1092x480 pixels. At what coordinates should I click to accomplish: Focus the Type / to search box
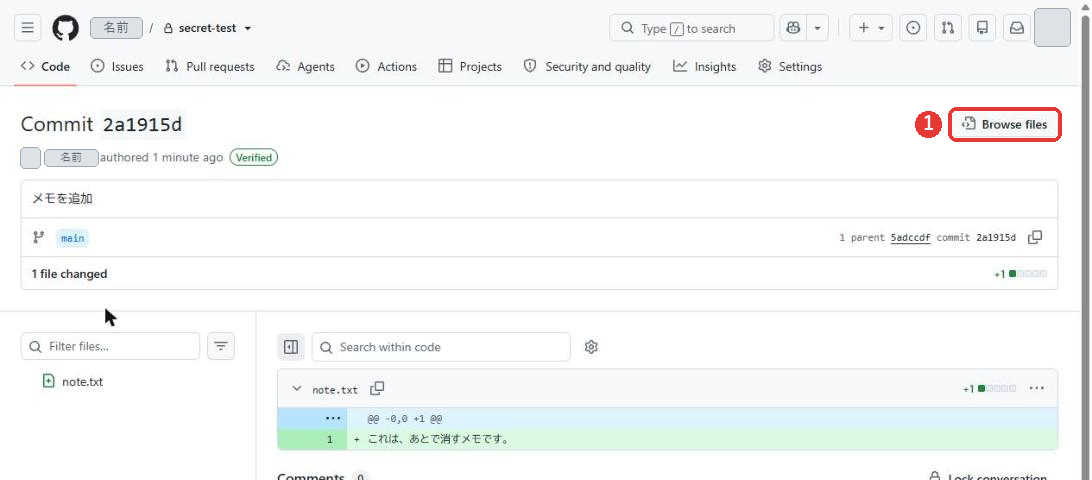(691, 28)
